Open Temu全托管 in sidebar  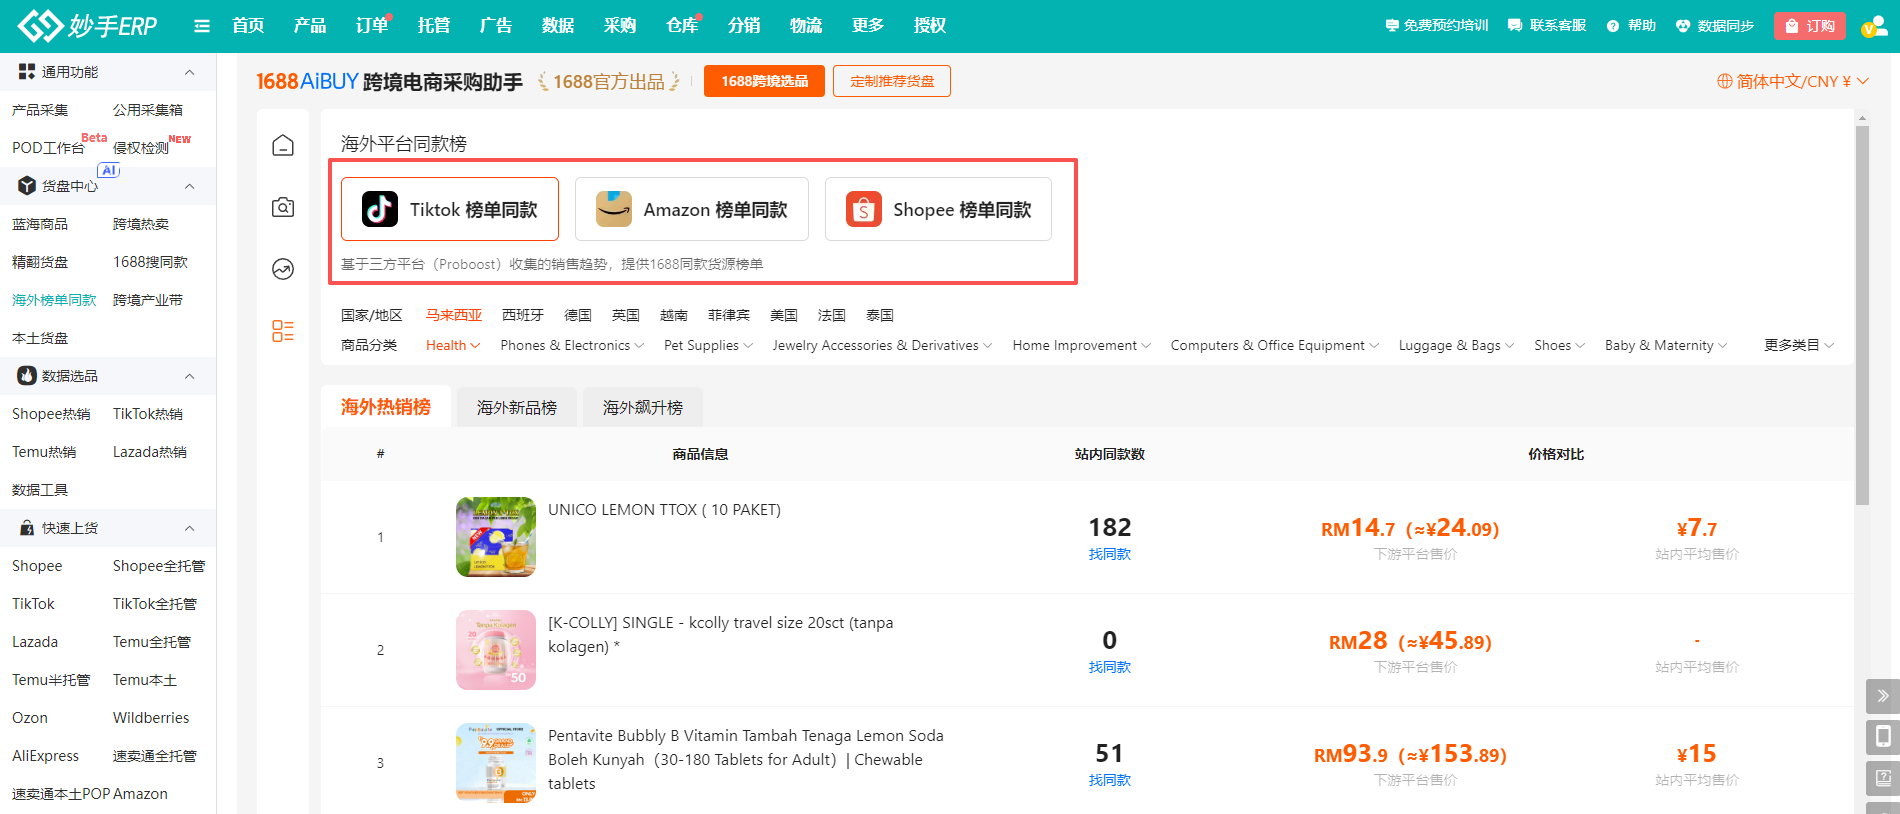click(x=152, y=642)
